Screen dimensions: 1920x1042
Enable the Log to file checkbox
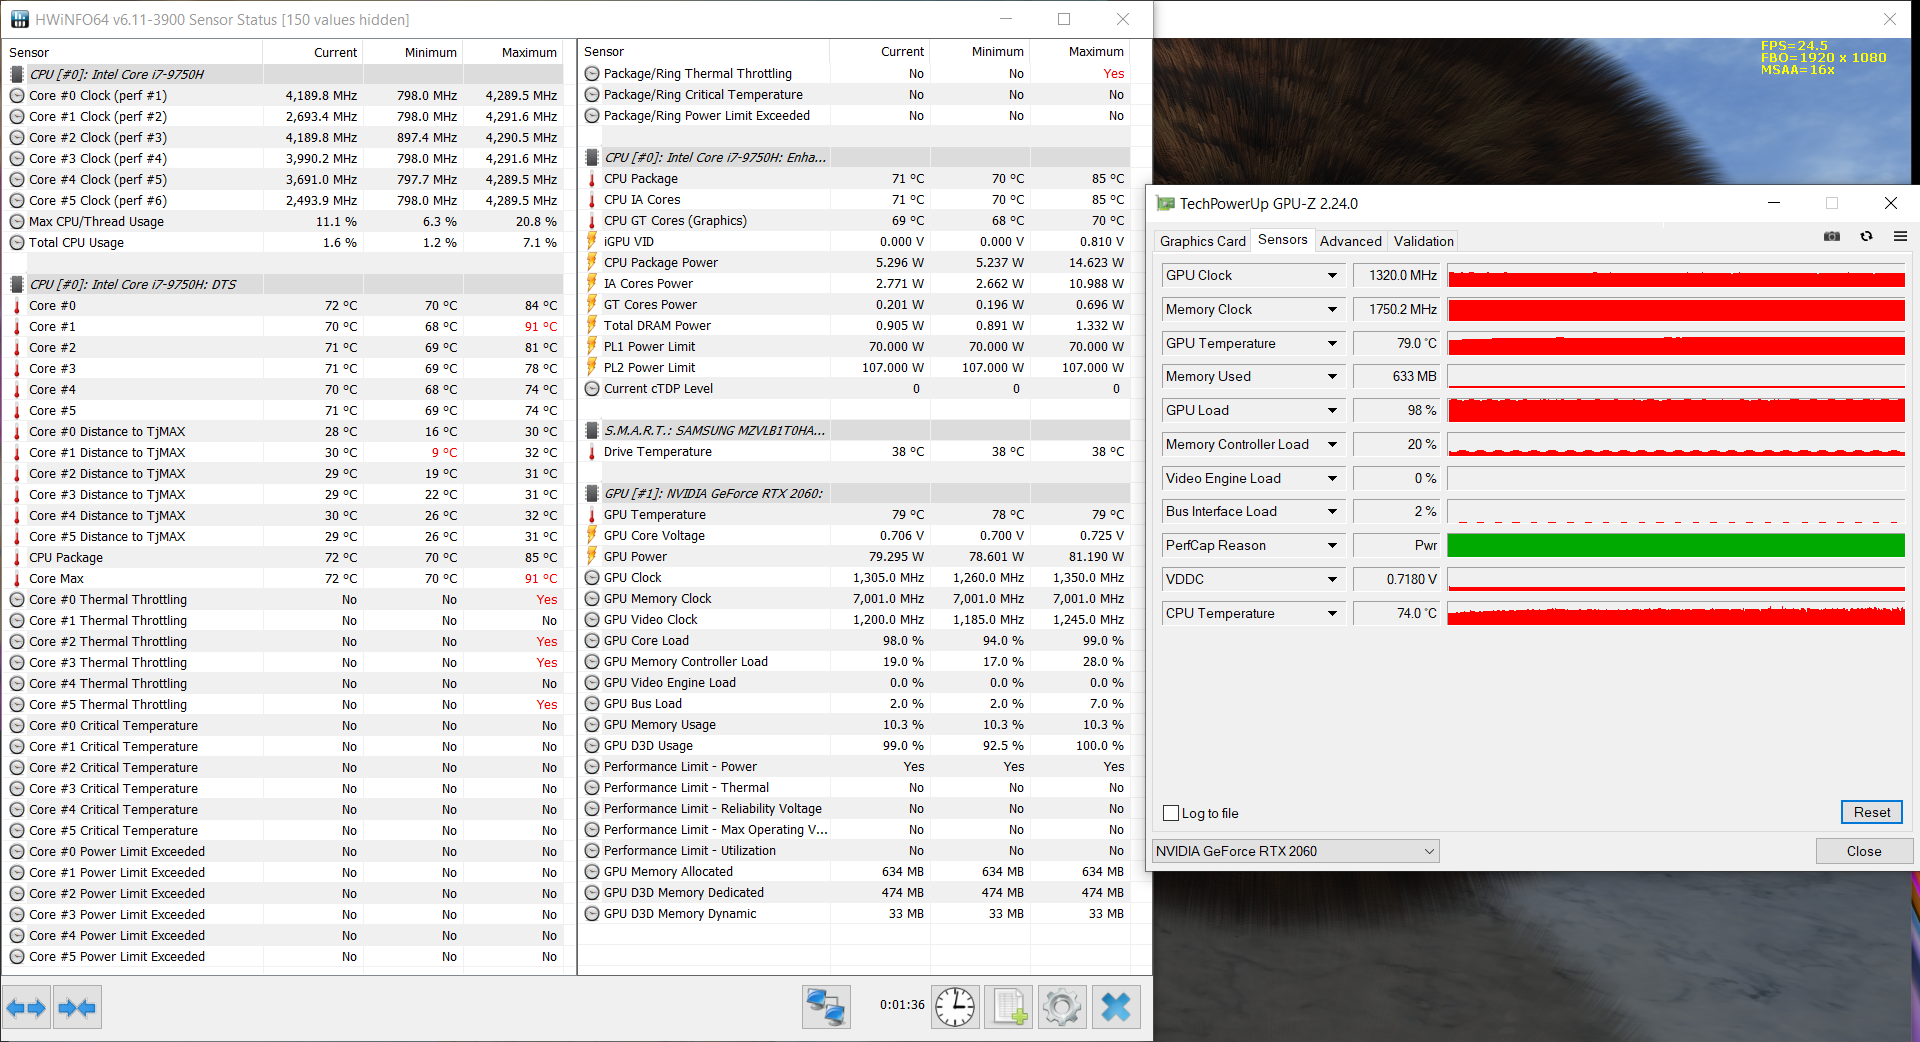click(x=1171, y=813)
